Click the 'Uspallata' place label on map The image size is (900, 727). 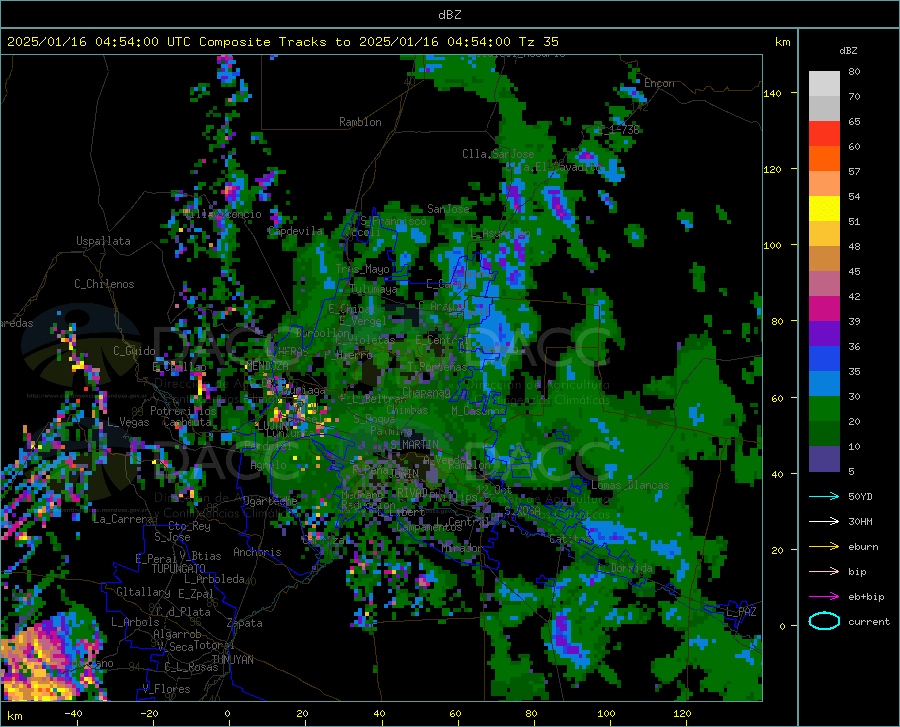103,241
